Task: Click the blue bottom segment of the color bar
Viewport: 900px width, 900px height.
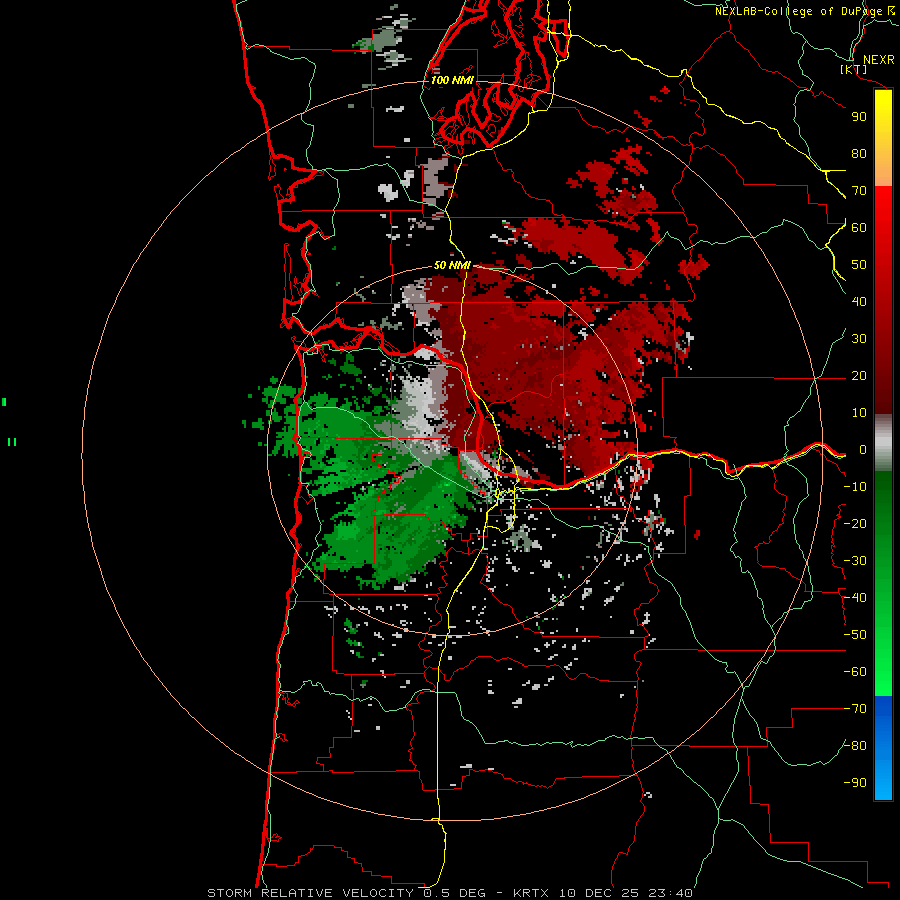Action: pyautogui.click(x=883, y=747)
